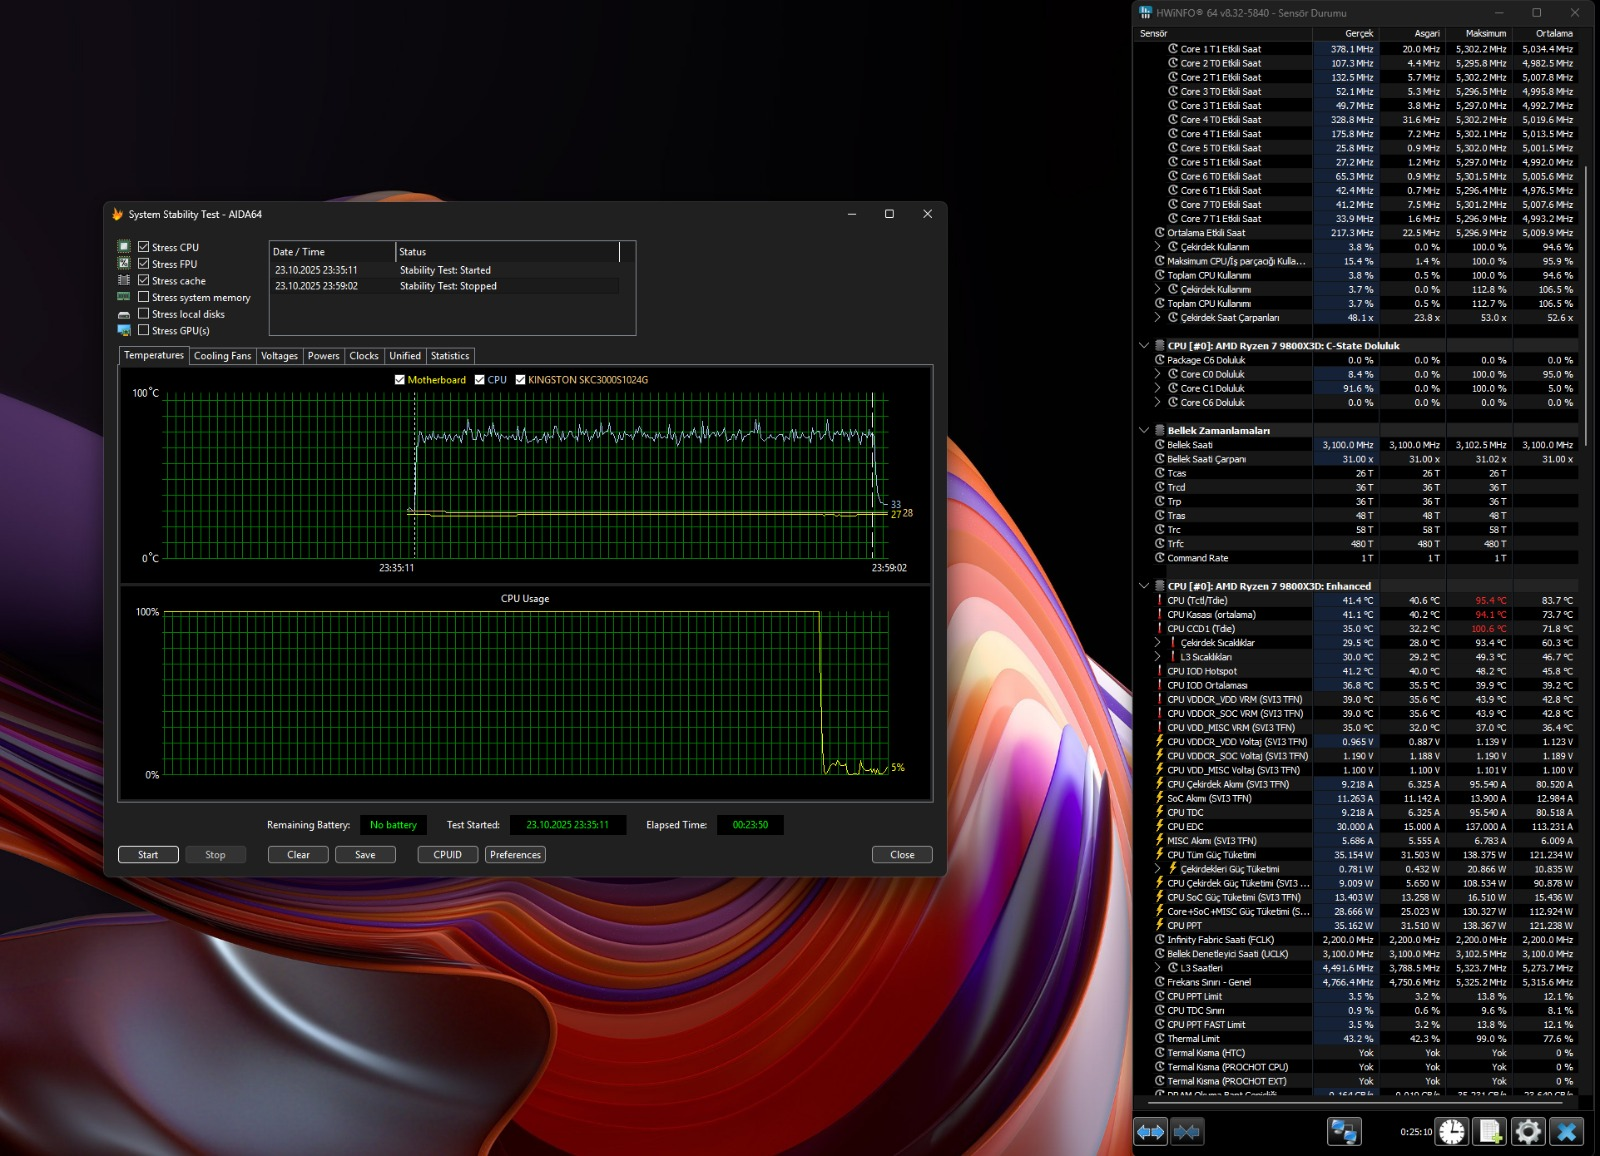
Task: Click the Maksimum column header in HWiNFO
Action: point(1478,33)
